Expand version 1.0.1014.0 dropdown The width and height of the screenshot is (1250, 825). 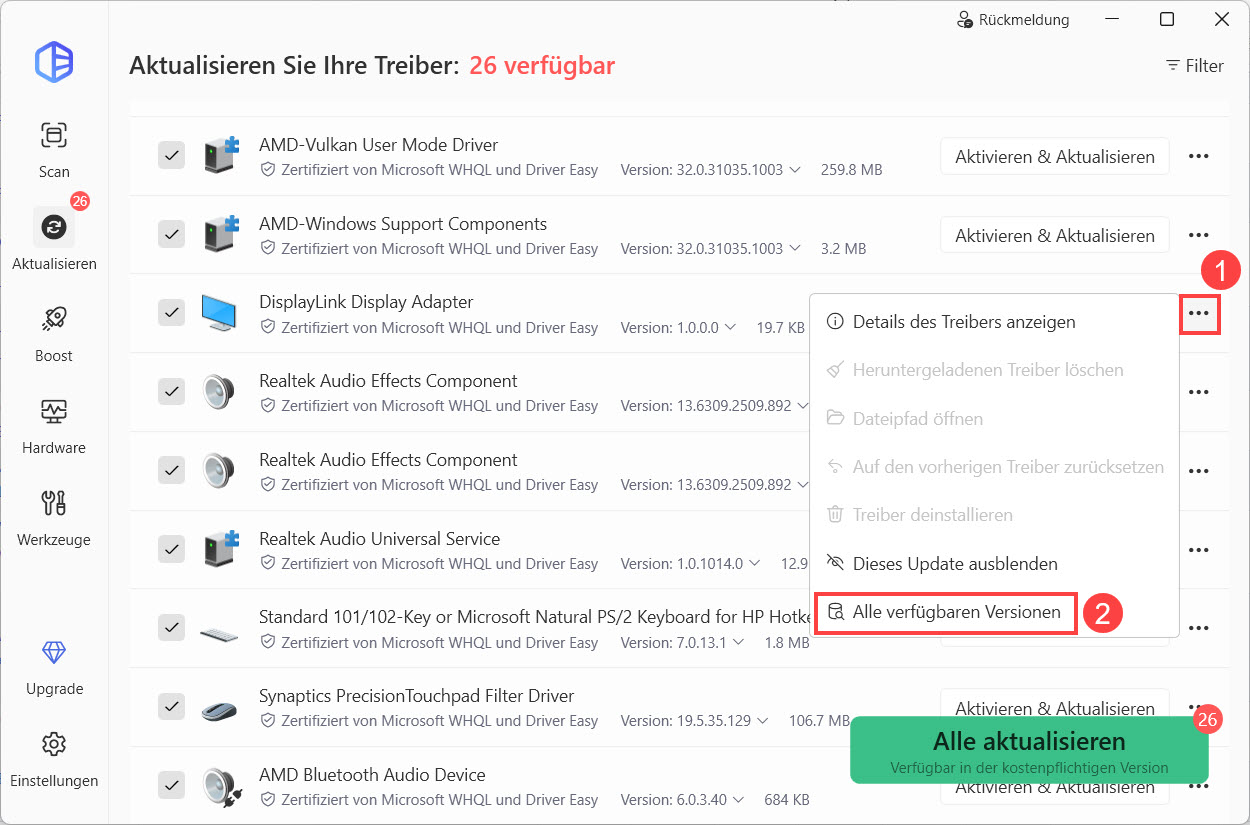click(755, 564)
